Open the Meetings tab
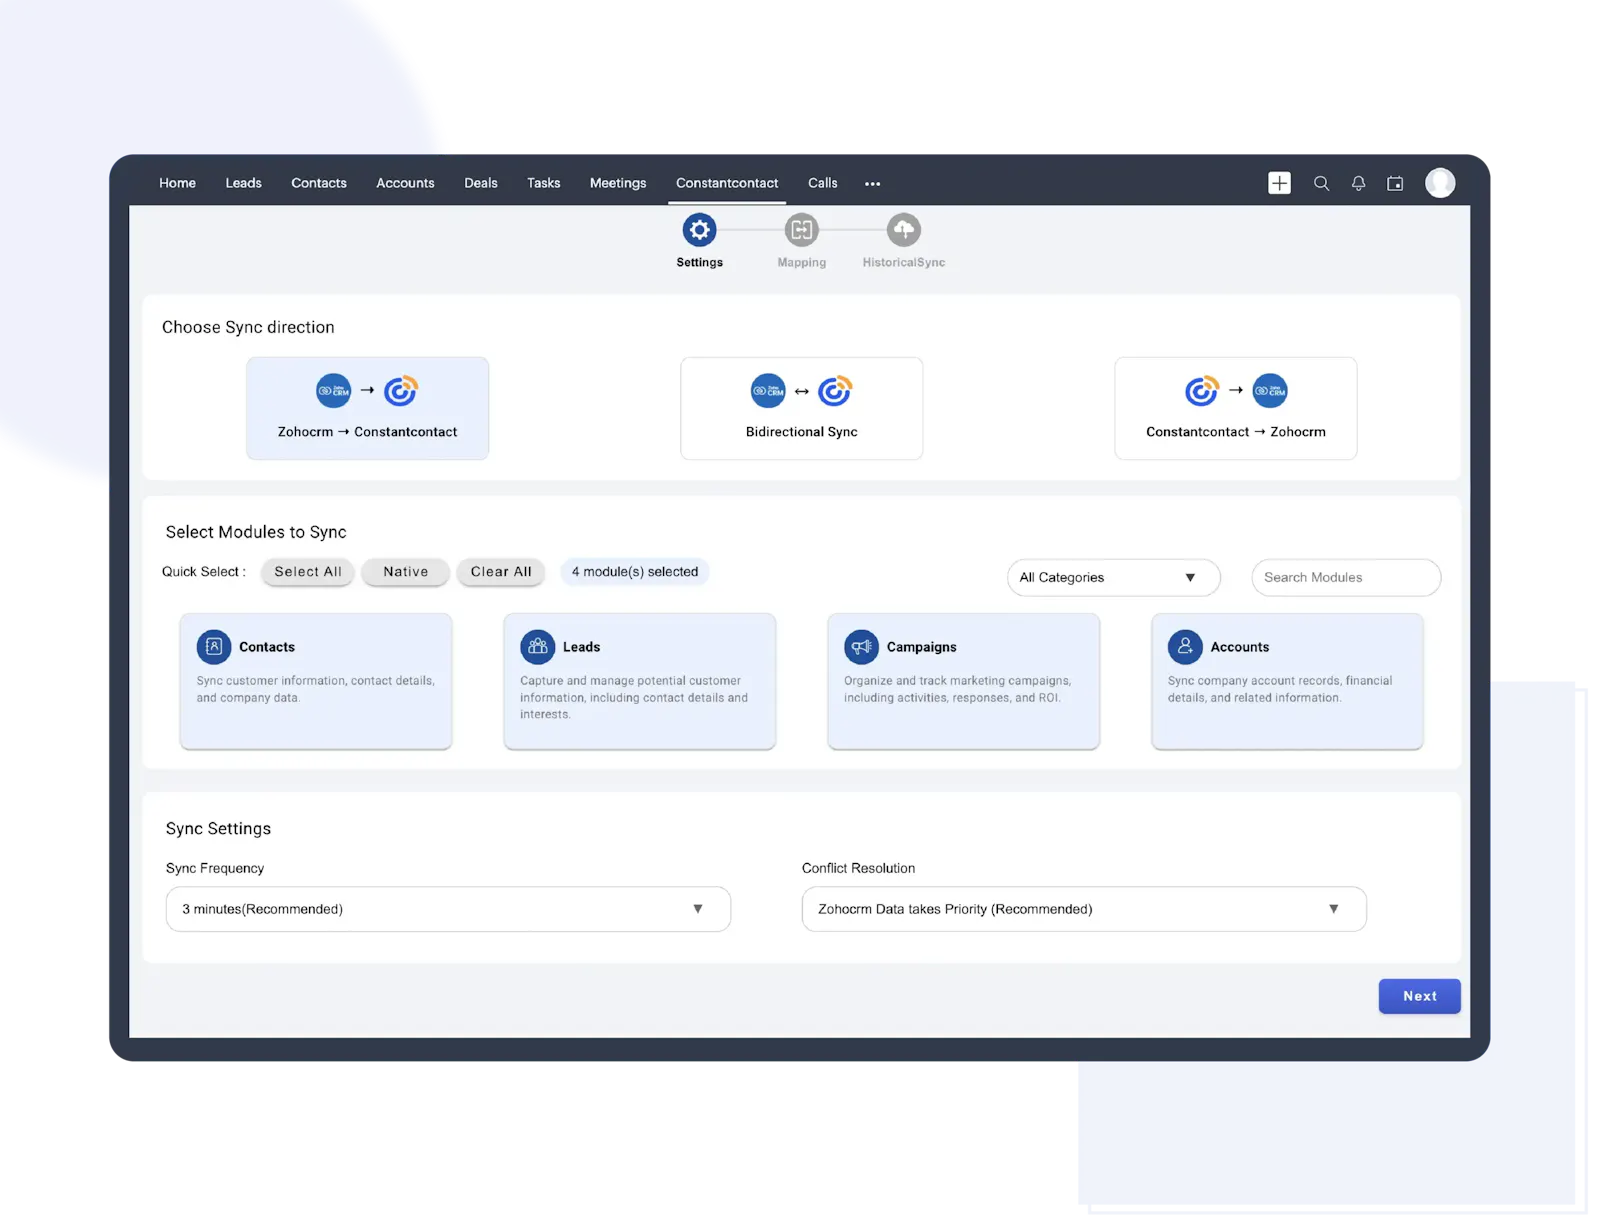 tap(618, 183)
